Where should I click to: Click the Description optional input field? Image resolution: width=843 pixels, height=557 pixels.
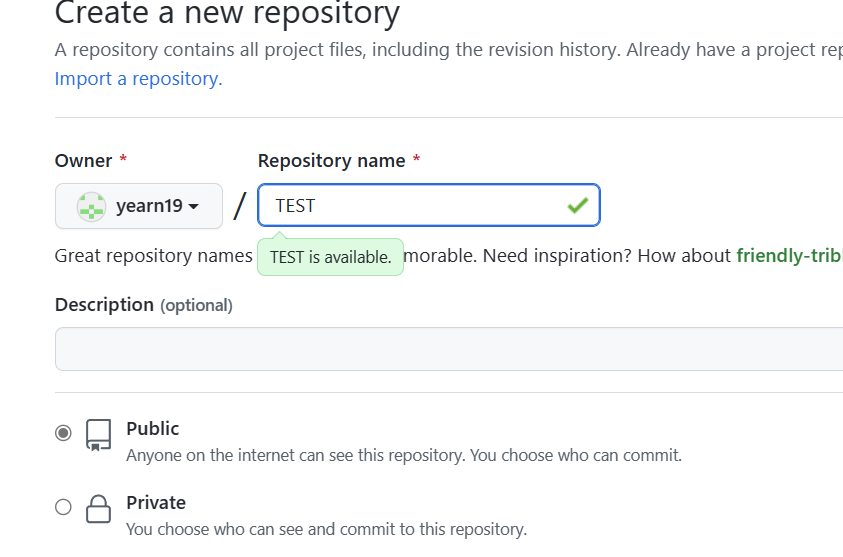449,349
